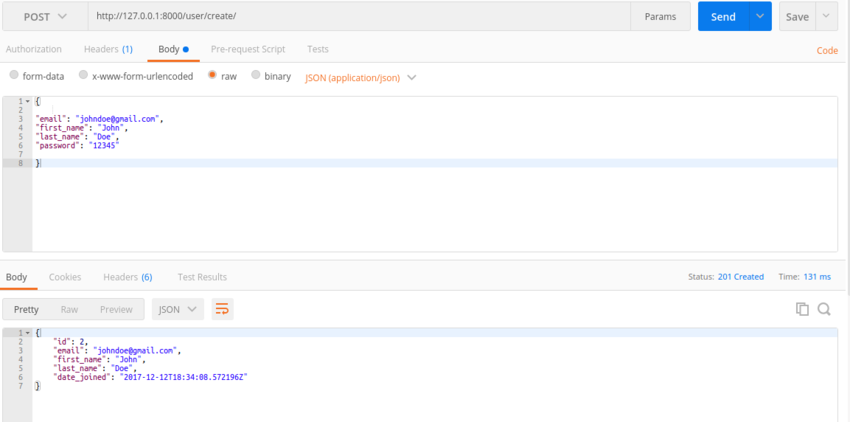Open the response Cookies tab
Image resolution: width=850 pixels, height=422 pixels.
tap(65, 277)
